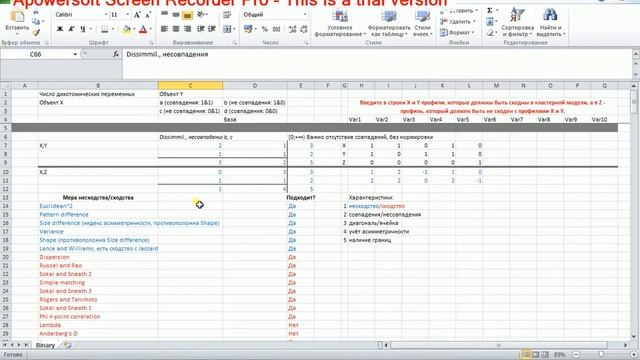Toggle italic formatting (К)
The image size is (640, 360).
[71, 29]
